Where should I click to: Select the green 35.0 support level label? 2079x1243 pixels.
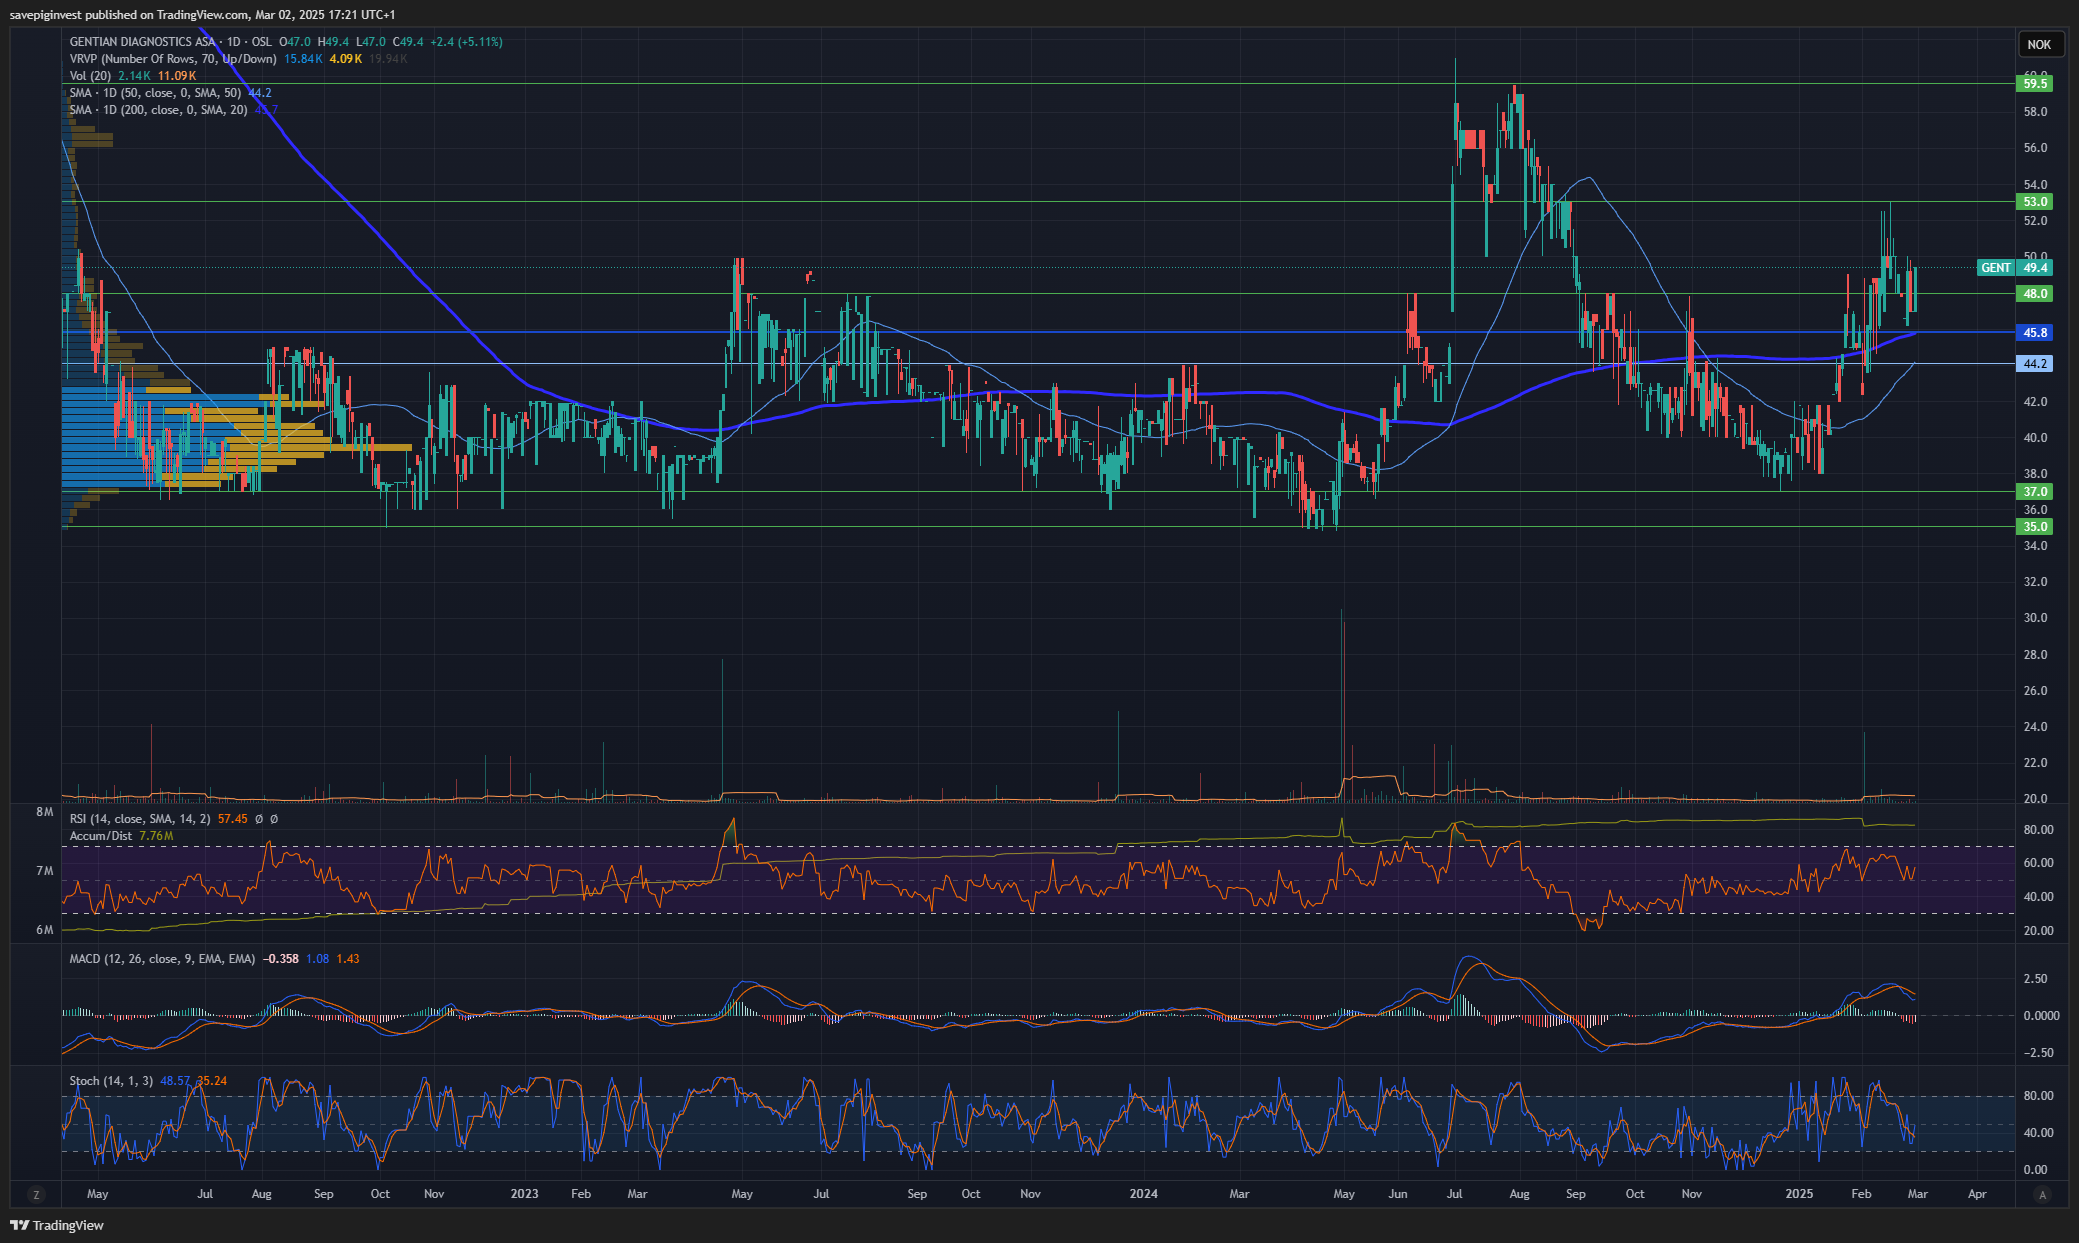[x=2035, y=527]
